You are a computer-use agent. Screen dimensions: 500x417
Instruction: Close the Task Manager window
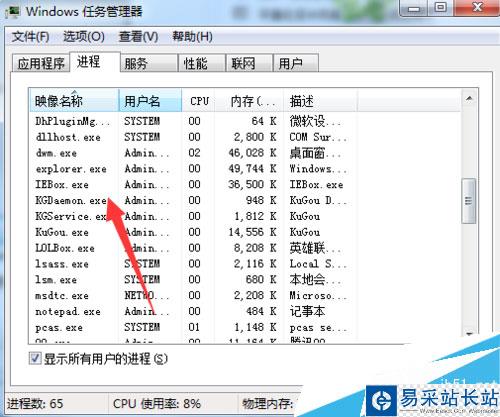point(477,8)
